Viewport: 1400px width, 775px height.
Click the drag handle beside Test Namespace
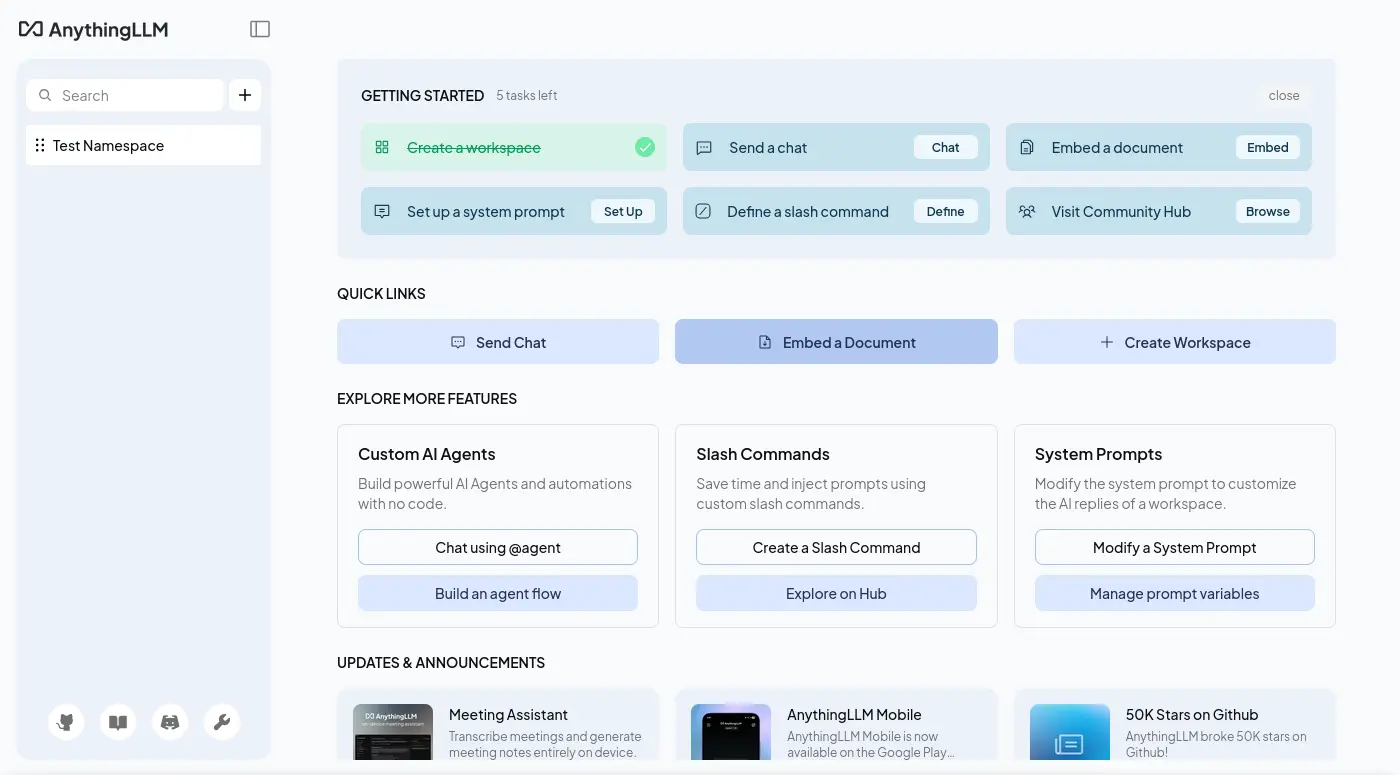[x=40, y=145]
